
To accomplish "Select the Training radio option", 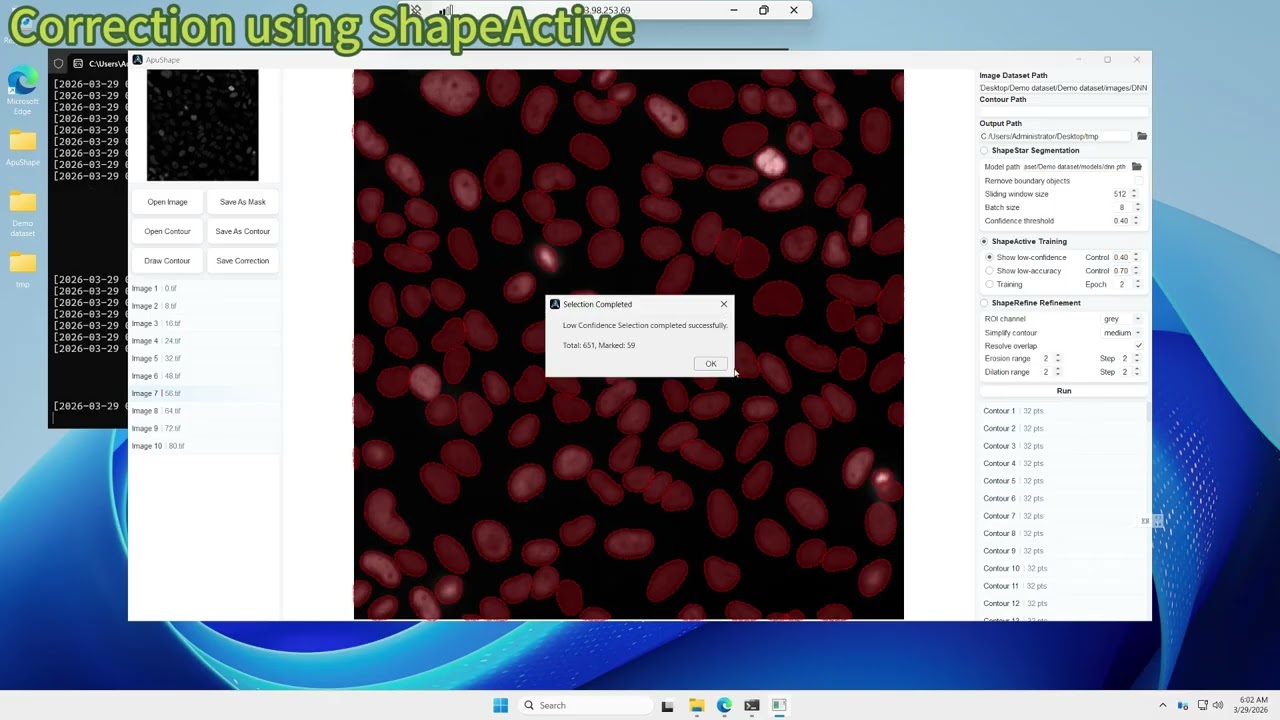I will 990,285.
